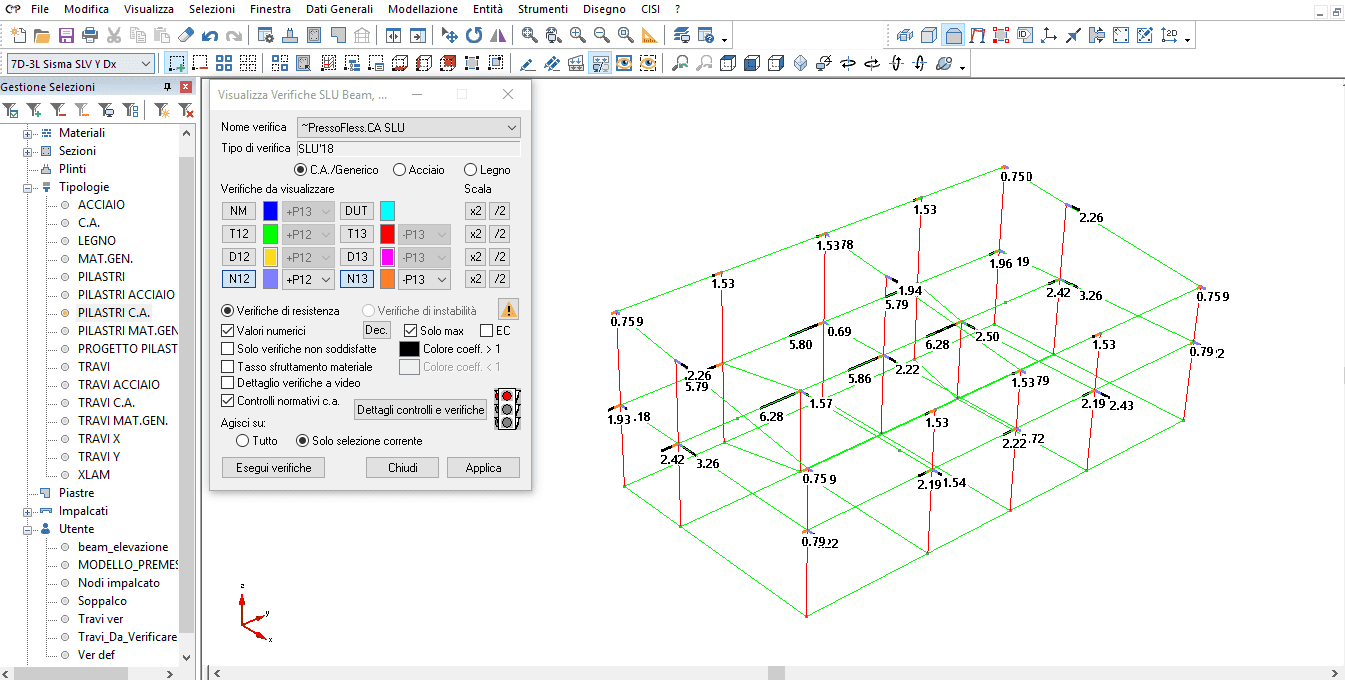Click the Print icon in toolbar
1345x680 pixels.
click(x=90, y=36)
